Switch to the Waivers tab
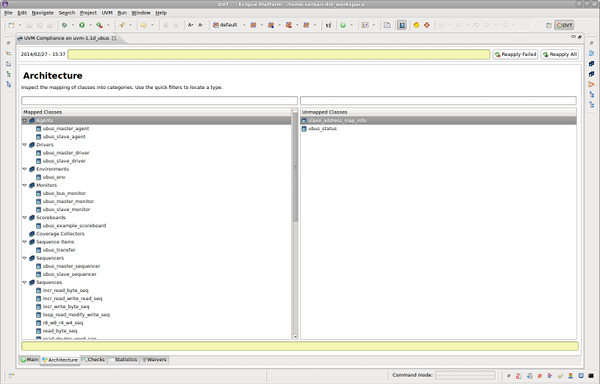The width and height of the screenshot is (600, 384). [154, 360]
